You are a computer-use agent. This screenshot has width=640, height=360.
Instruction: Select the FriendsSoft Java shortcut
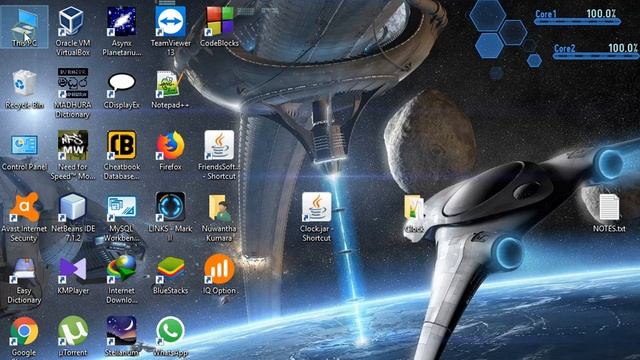click(x=220, y=156)
